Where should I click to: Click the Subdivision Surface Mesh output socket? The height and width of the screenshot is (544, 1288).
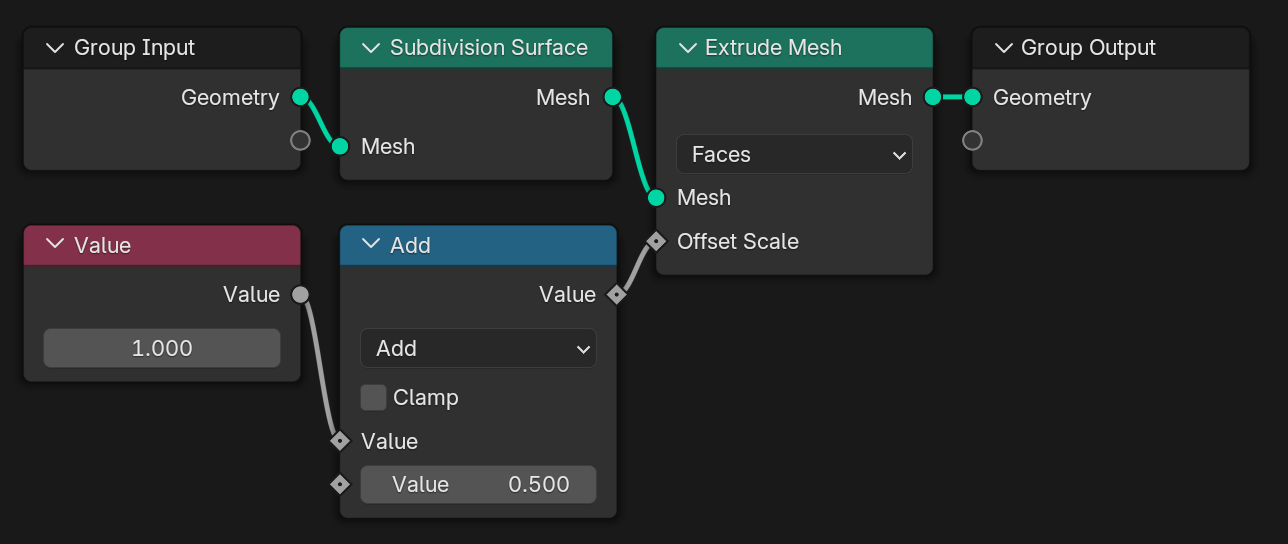pyautogui.click(x=613, y=97)
